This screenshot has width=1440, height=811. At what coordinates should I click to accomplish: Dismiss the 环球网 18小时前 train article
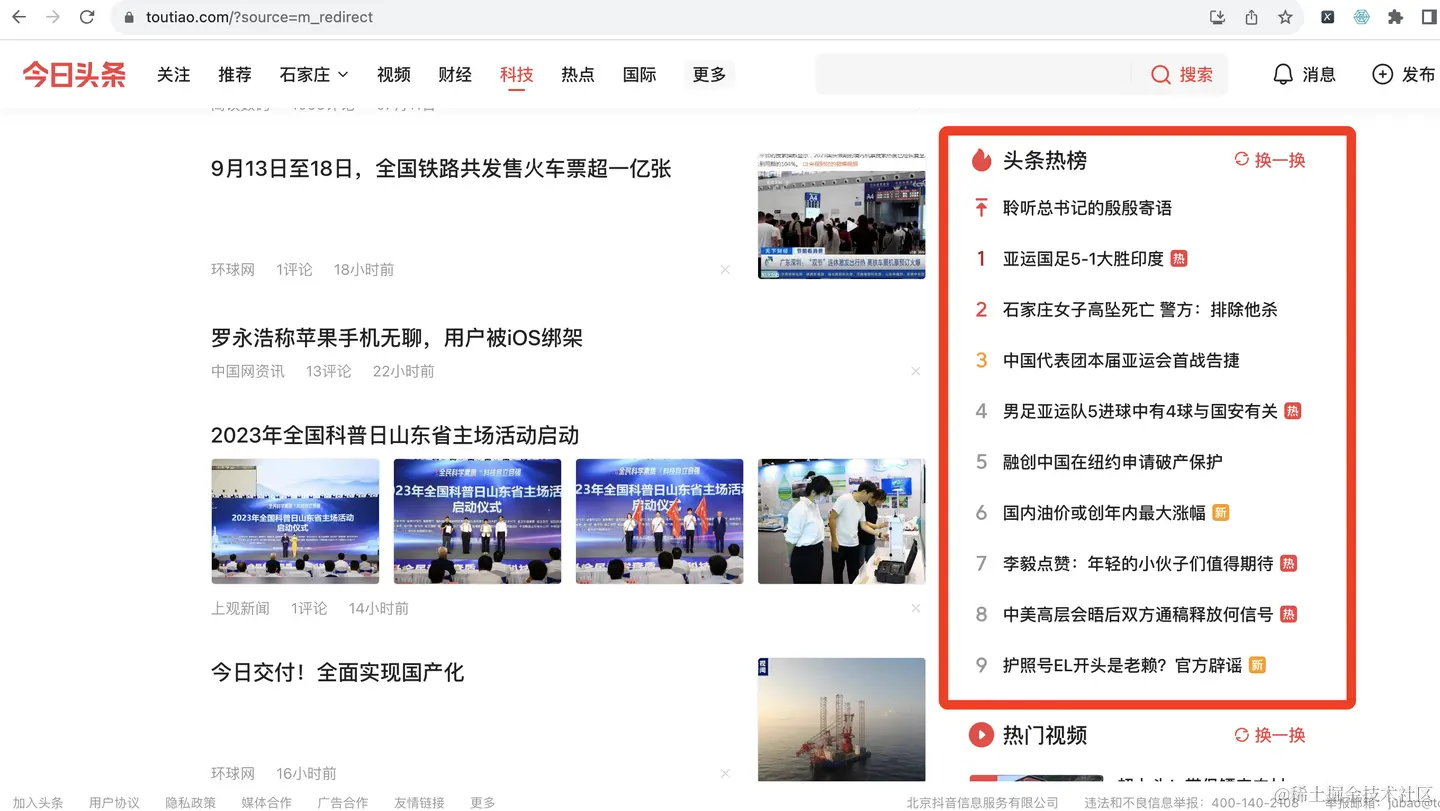725,270
